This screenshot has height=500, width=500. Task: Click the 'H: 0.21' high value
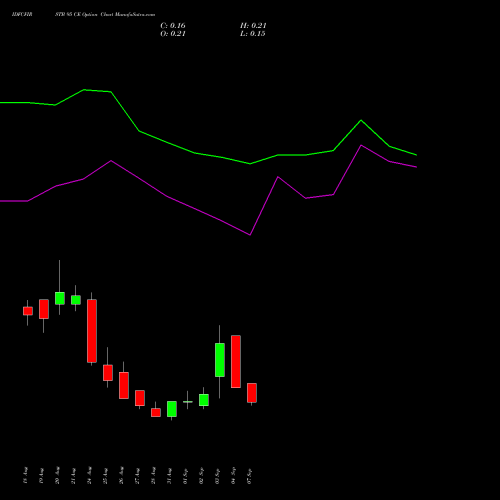click(x=253, y=26)
